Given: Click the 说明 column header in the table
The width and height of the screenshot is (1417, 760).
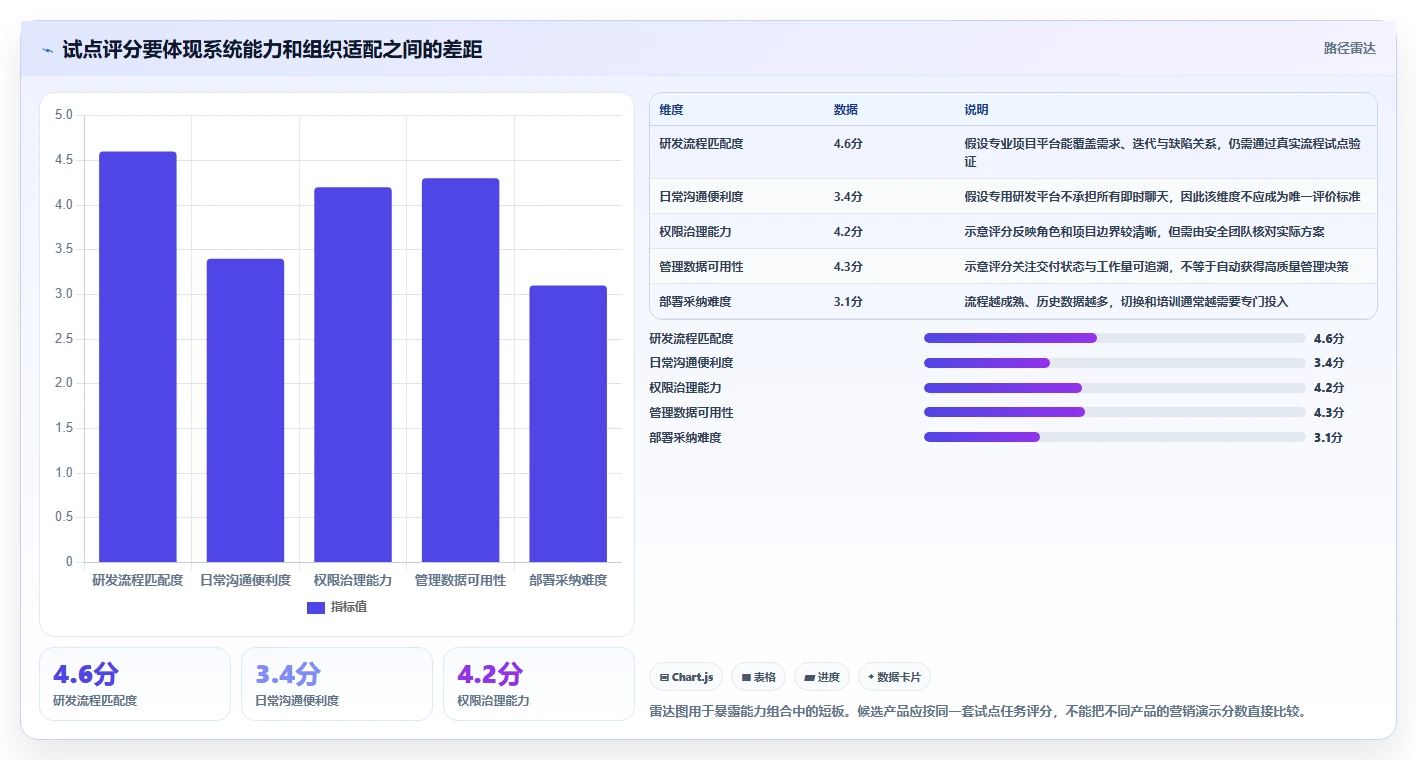Looking at the screenshot, I should [976, 110].
